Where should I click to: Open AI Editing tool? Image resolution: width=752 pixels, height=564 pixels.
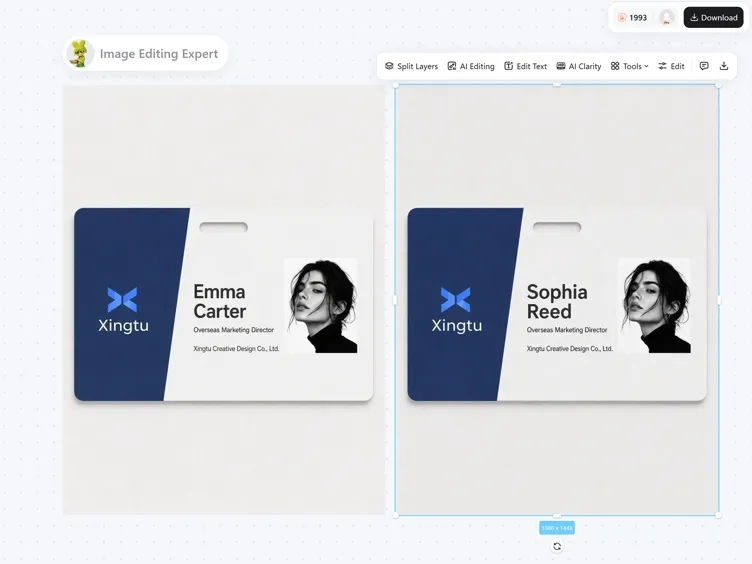coord(471,66)
